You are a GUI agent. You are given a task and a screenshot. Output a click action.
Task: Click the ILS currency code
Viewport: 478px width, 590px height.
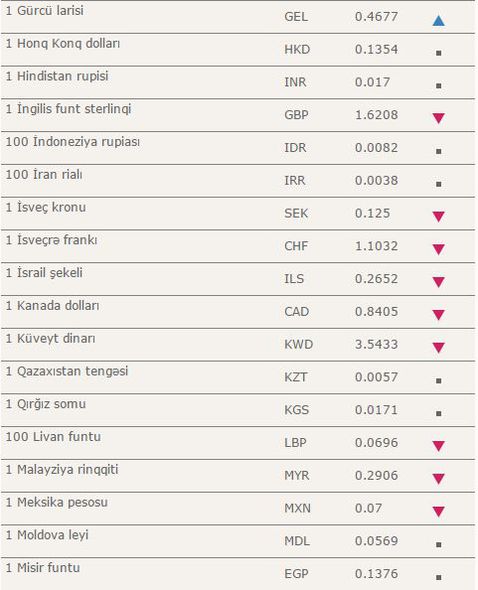point(294,279)
